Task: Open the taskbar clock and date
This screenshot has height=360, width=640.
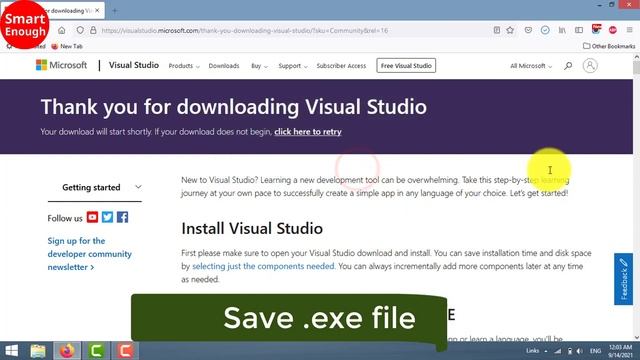Action: point(620,351)
